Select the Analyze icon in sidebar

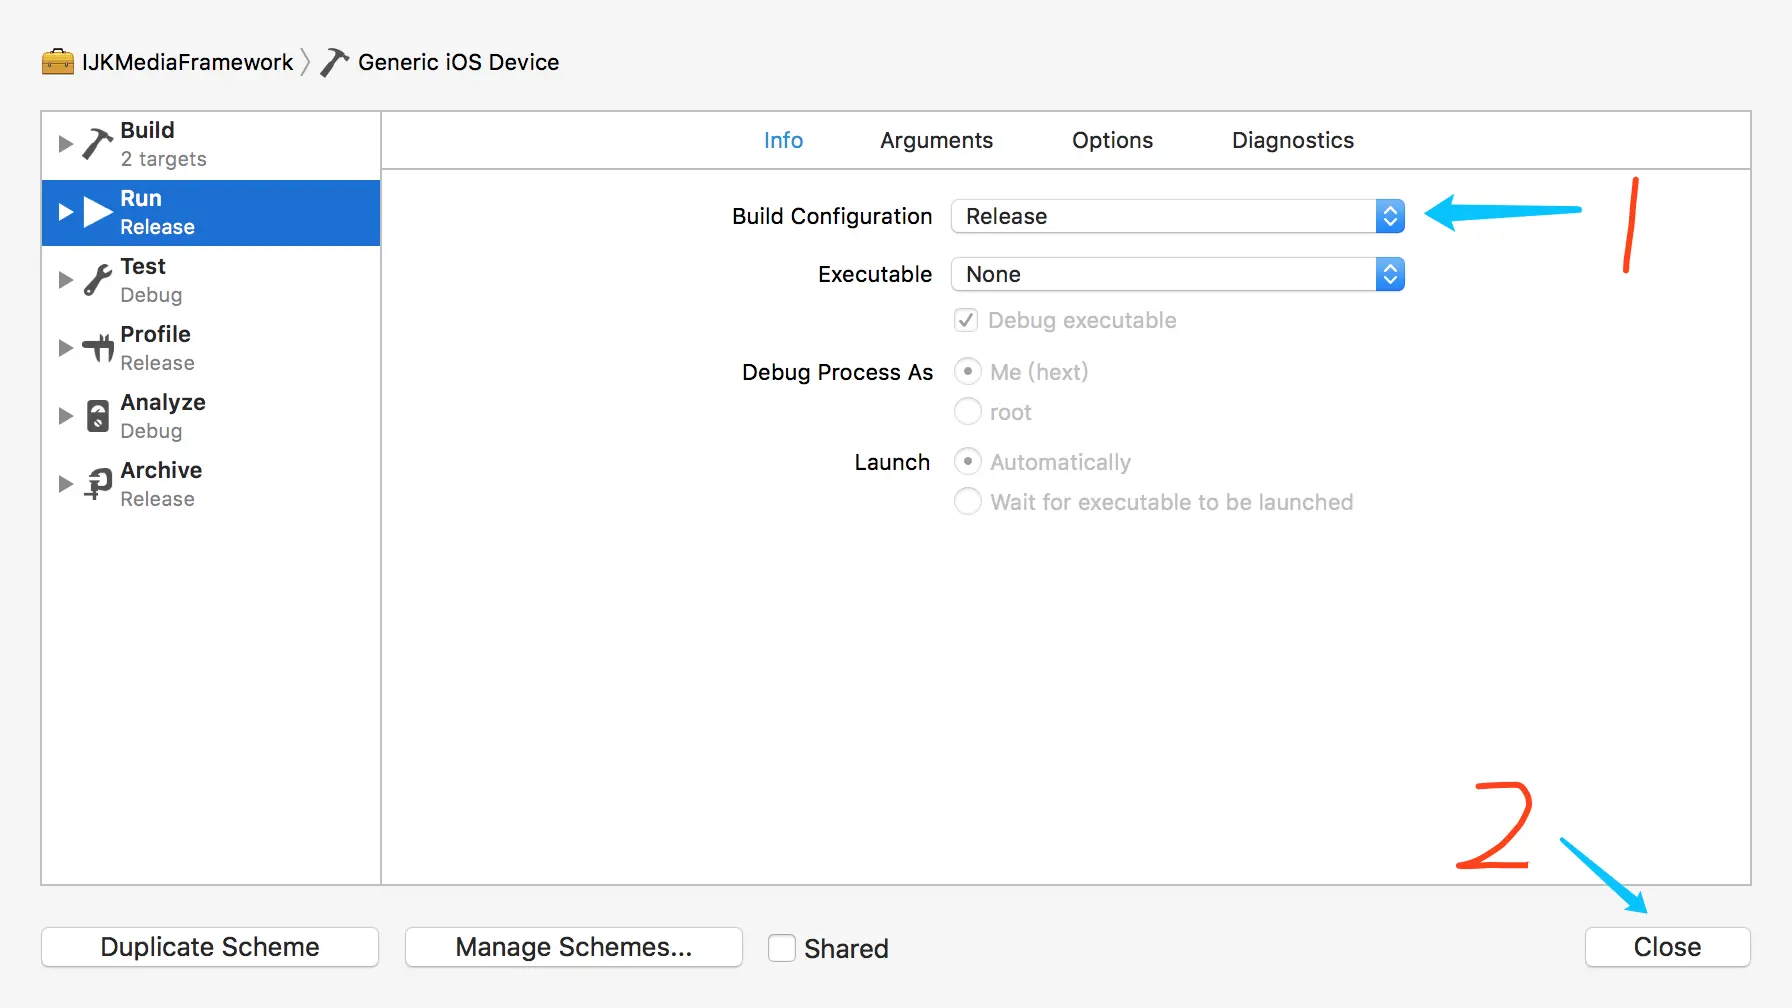point(97,416)
